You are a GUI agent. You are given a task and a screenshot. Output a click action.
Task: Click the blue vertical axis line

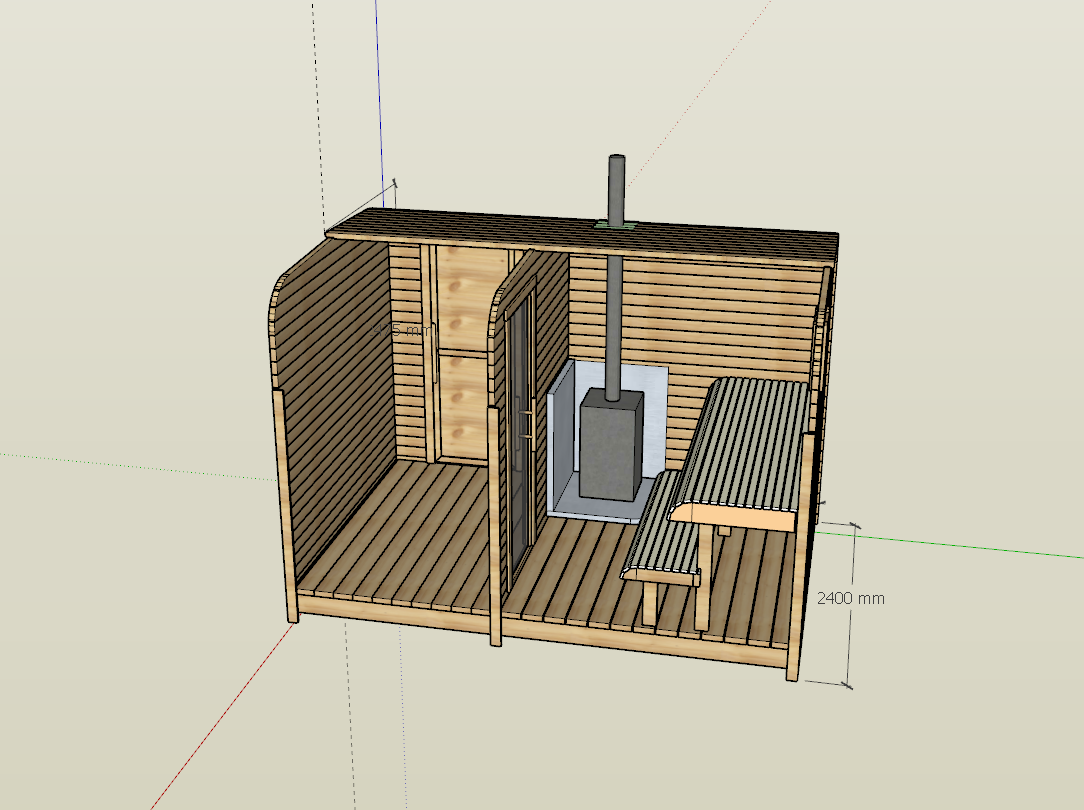[x=381, y=90]
